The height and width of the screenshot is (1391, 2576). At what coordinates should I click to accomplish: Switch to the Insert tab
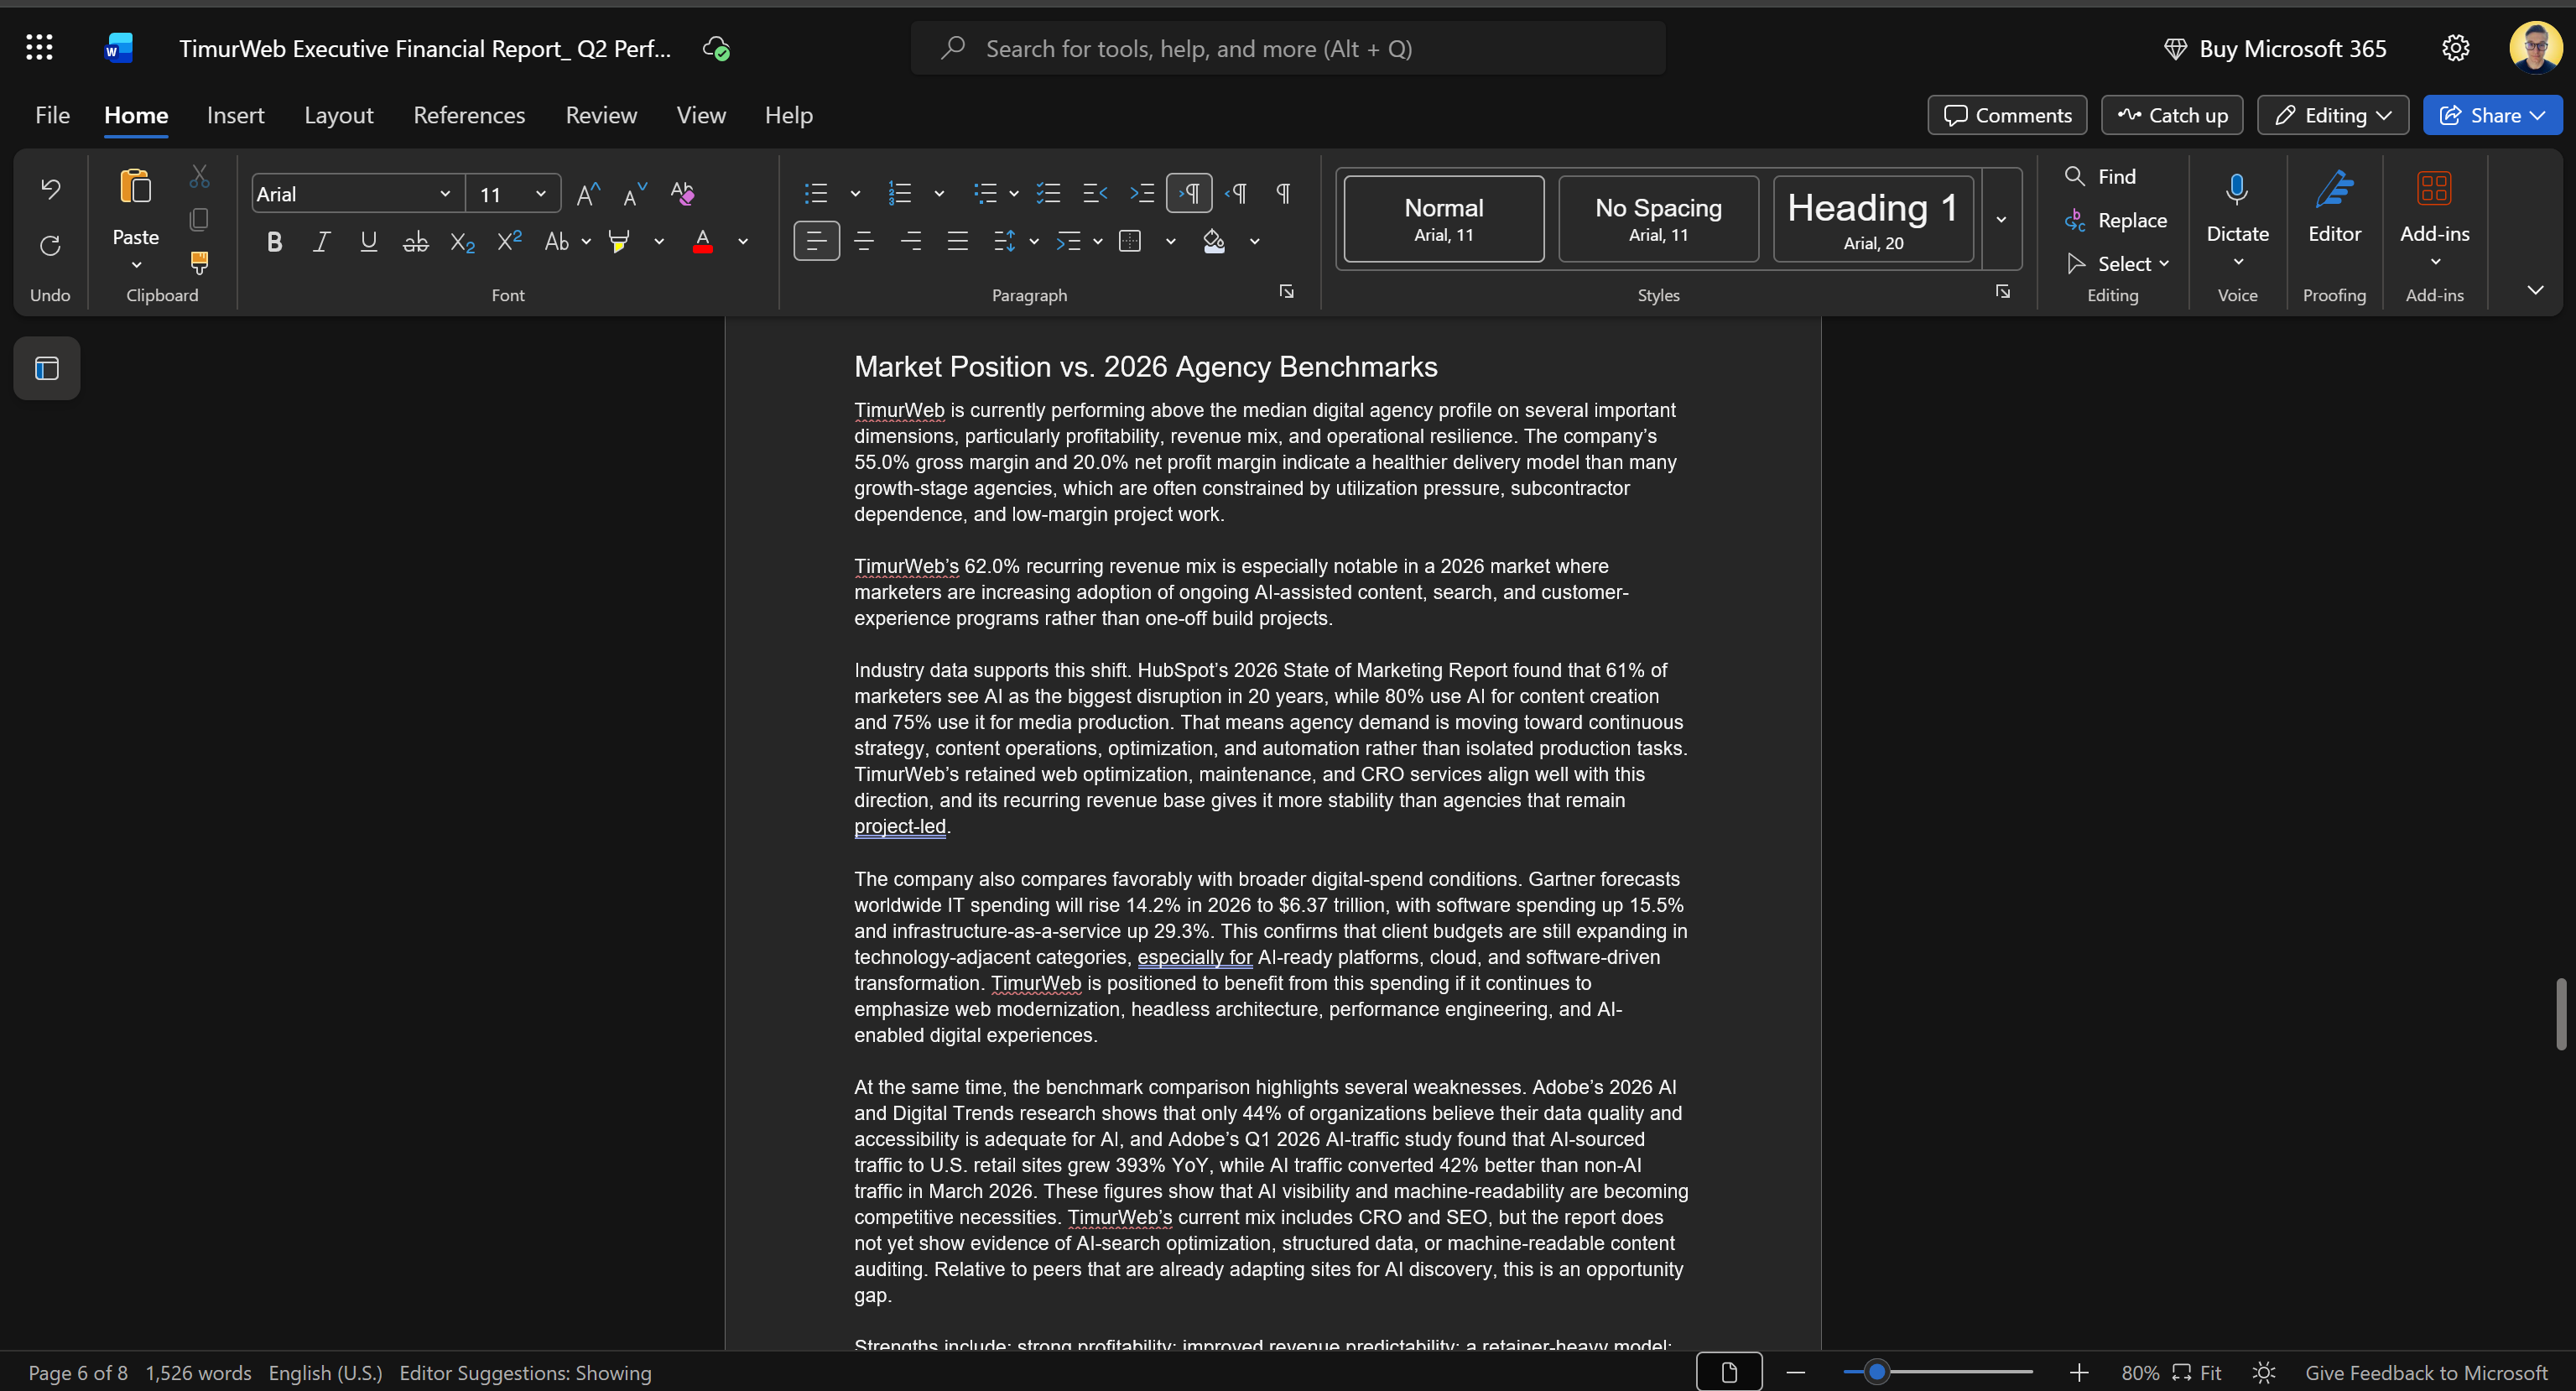pos(235,115)
